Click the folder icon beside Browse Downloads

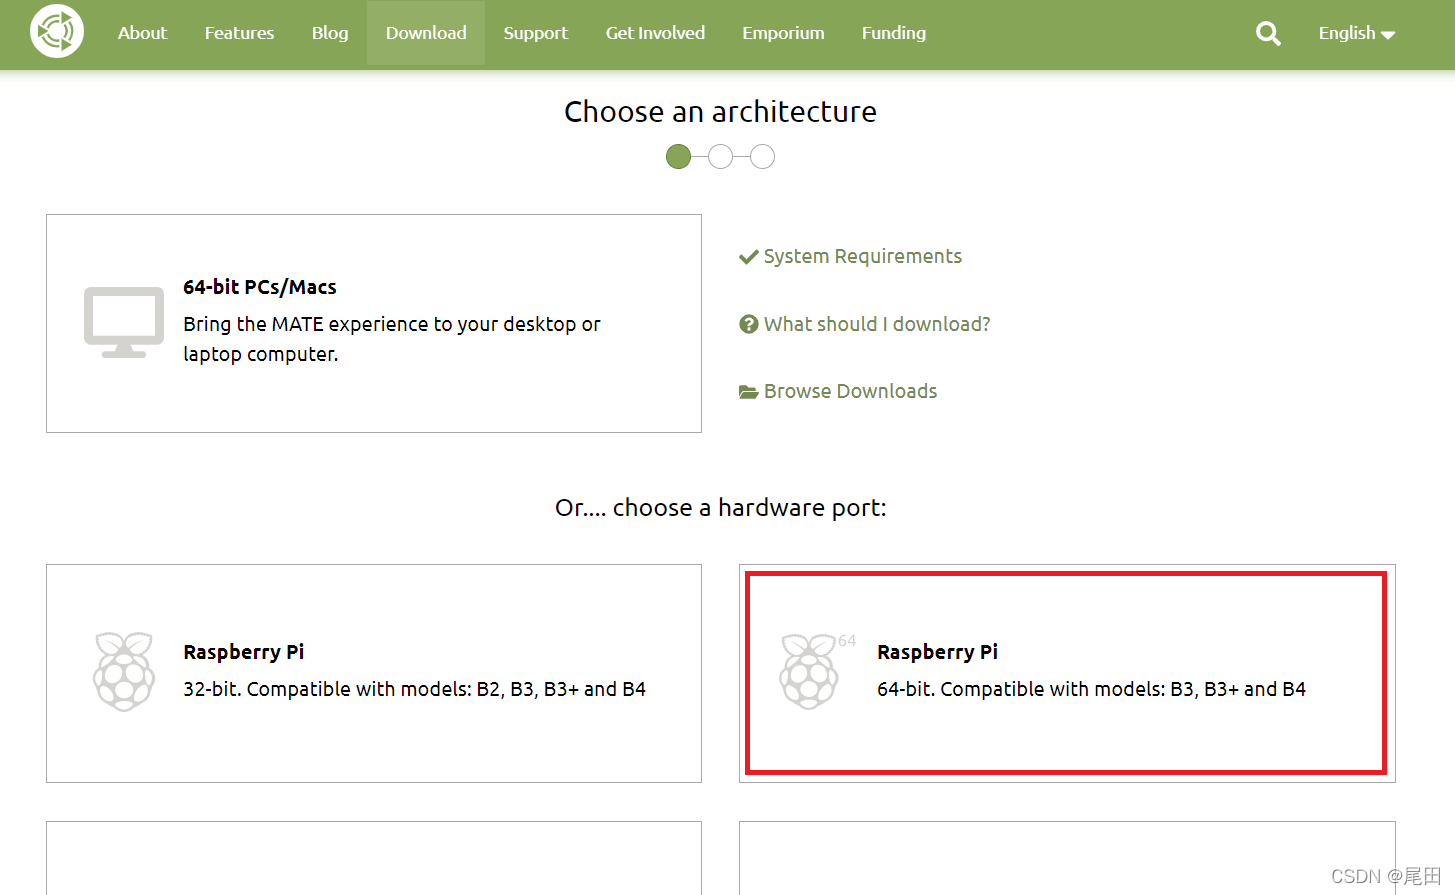pos(748,392)
